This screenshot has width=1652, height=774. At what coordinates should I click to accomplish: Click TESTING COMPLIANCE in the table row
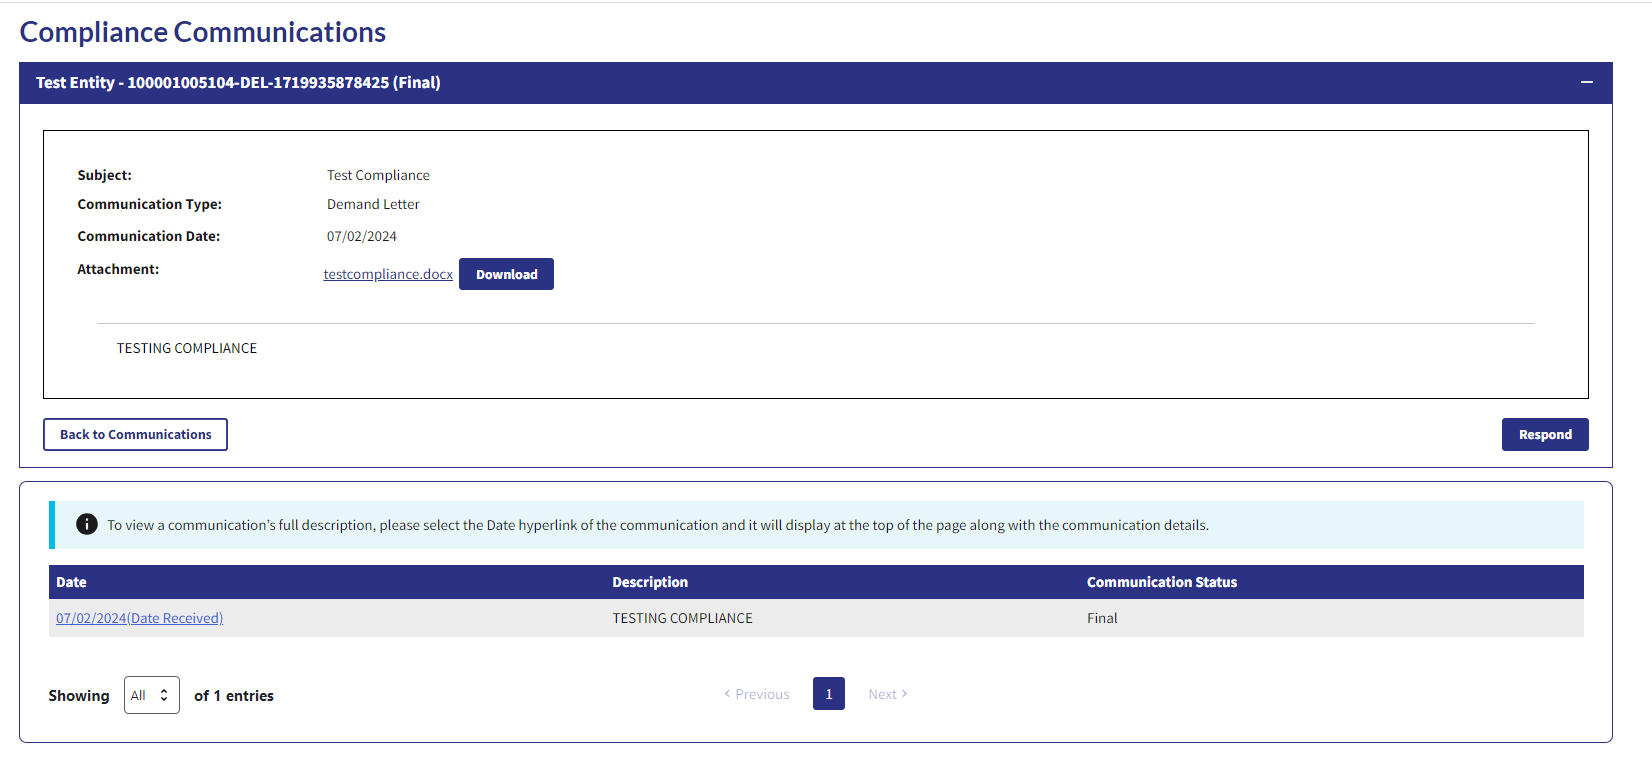[682, 618]
